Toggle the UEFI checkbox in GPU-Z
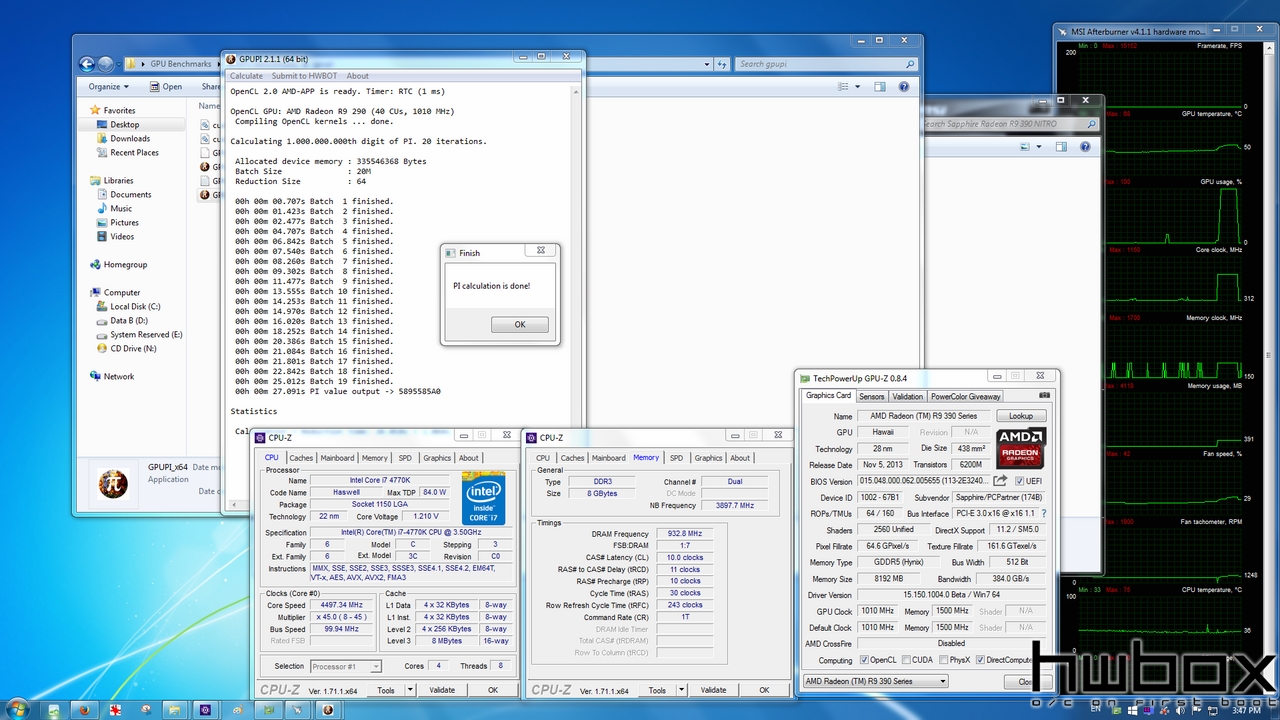 tap(1018, 481)
